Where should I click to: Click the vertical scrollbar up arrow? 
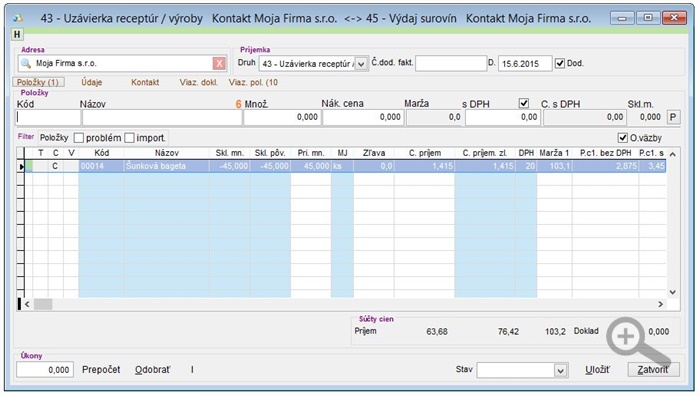(673, 154)
